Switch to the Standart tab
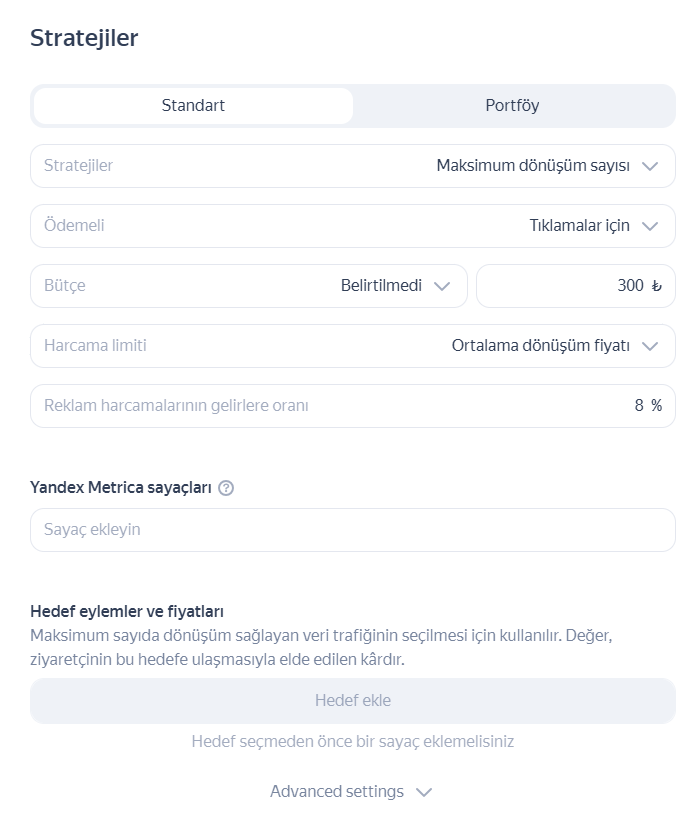694x821 pixels. [193, 106]
